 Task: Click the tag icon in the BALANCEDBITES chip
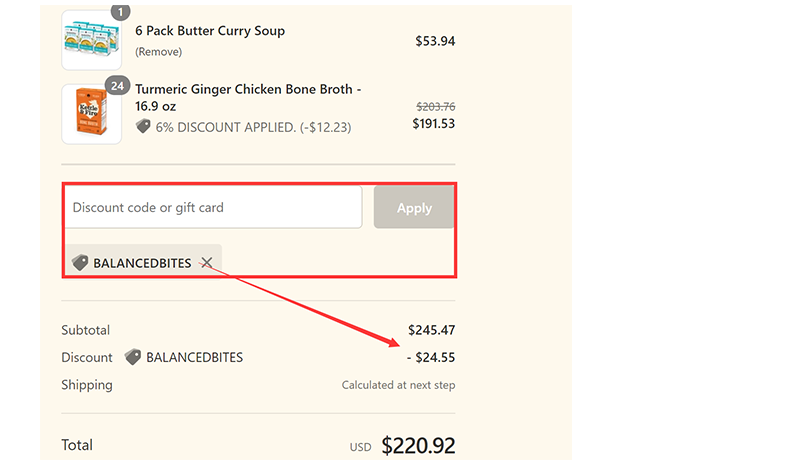pos(80,263)
